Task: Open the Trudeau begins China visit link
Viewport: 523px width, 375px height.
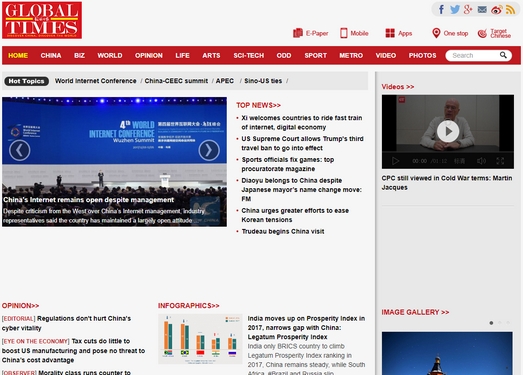Action: (x=283, y=231)
